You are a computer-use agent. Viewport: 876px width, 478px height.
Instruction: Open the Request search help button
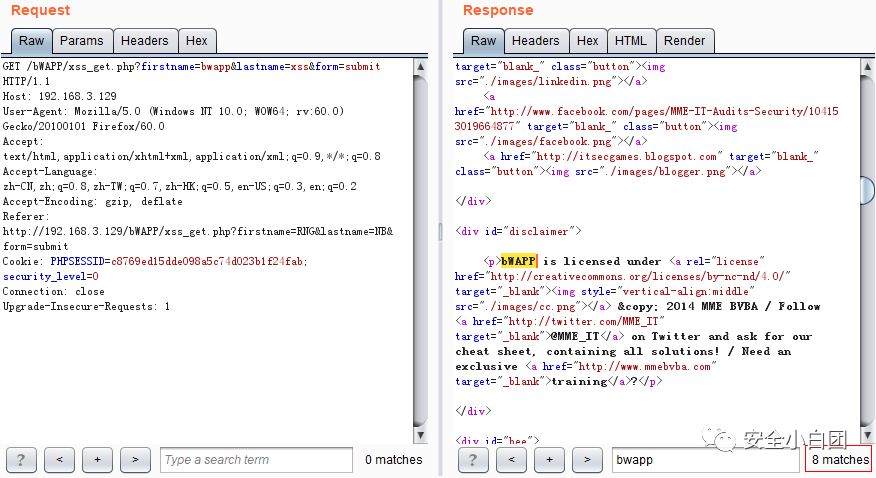(21, 460)
